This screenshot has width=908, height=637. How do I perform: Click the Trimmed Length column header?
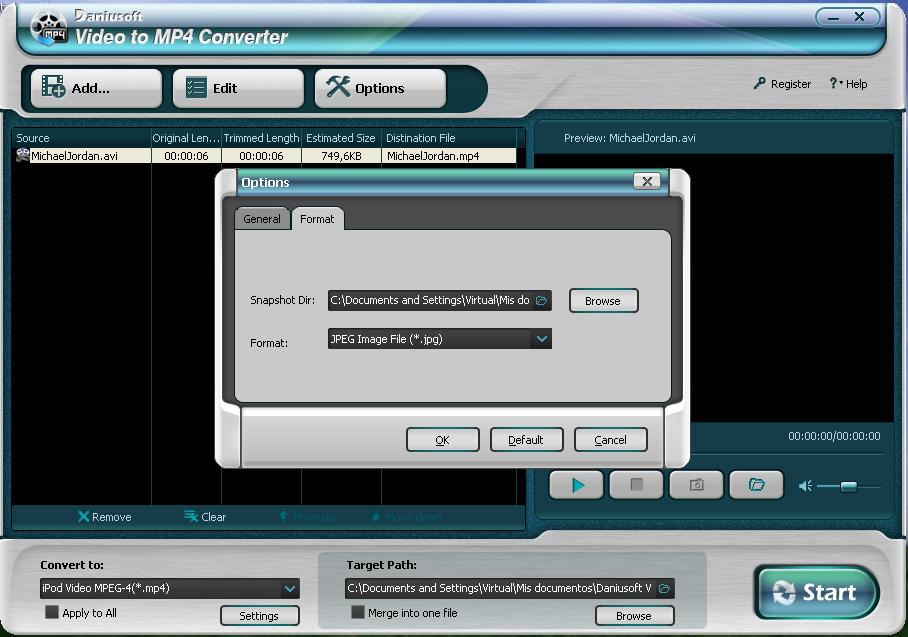[x=261, y=138]
